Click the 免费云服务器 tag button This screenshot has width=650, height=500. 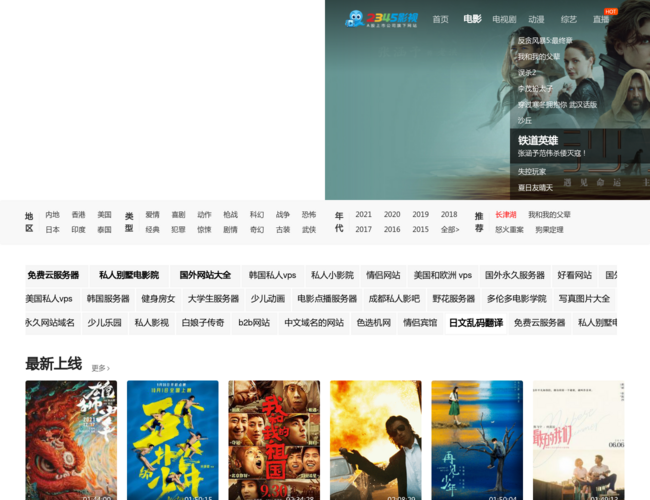pyautogui.click(x=53, y=275)
